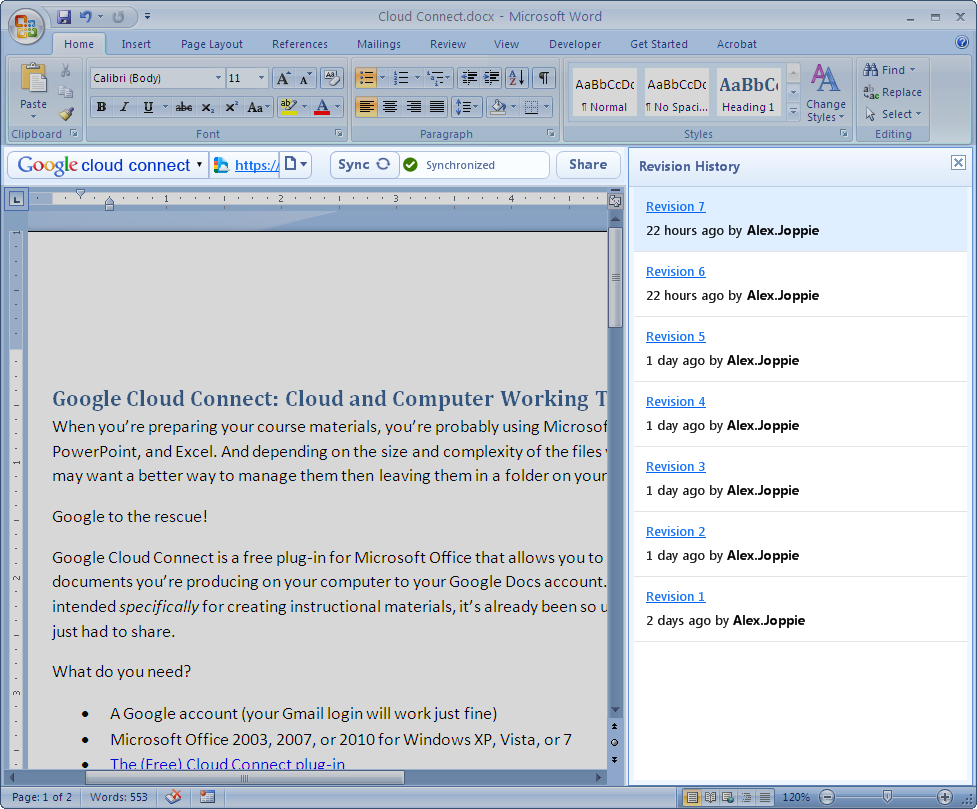This screenshot has height=809, width=977.
Task: Grow the font size
Action: pos(283,78)
